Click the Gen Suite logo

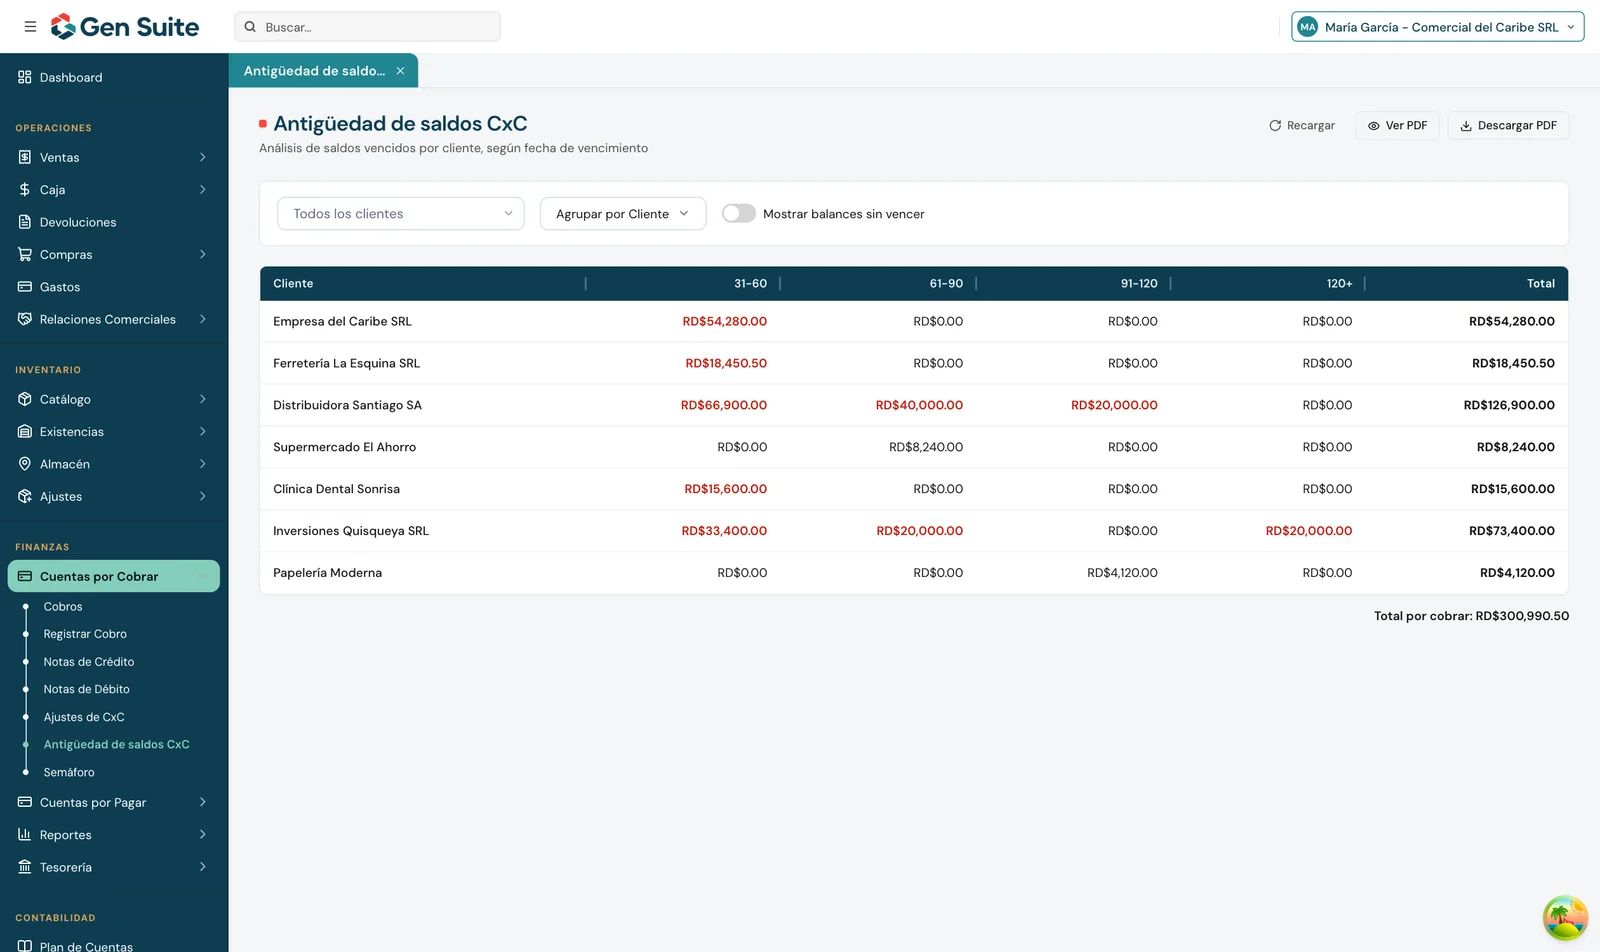125,27
